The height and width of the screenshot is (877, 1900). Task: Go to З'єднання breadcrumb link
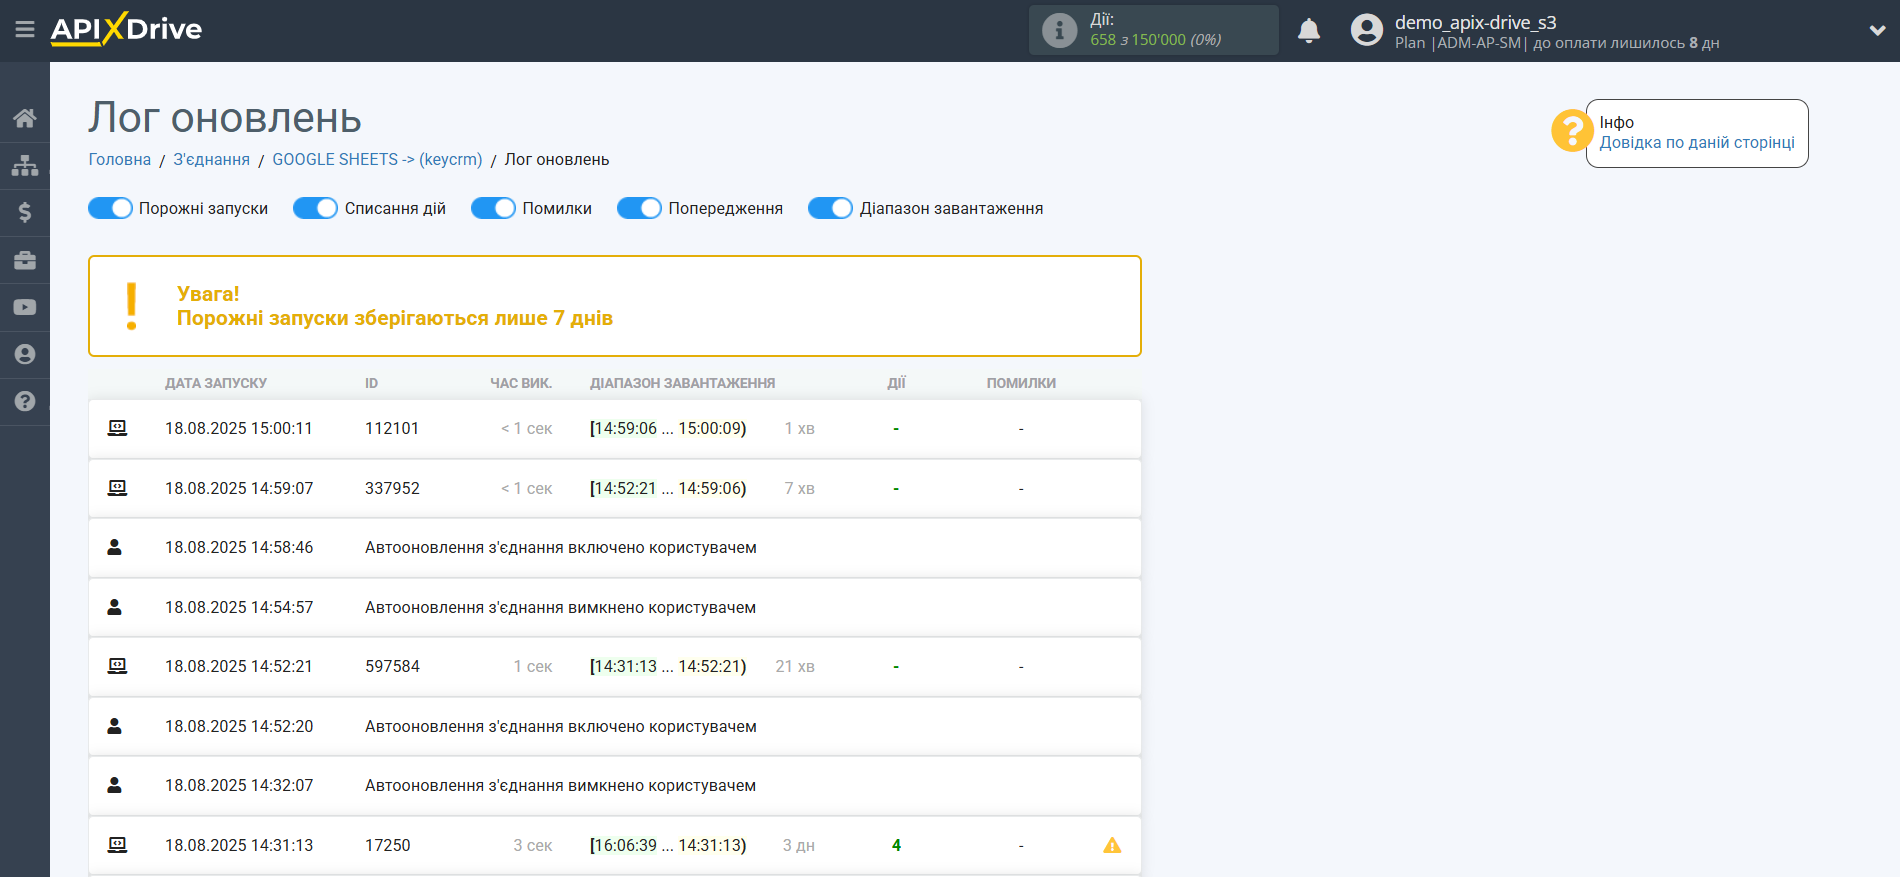(212, 160)
